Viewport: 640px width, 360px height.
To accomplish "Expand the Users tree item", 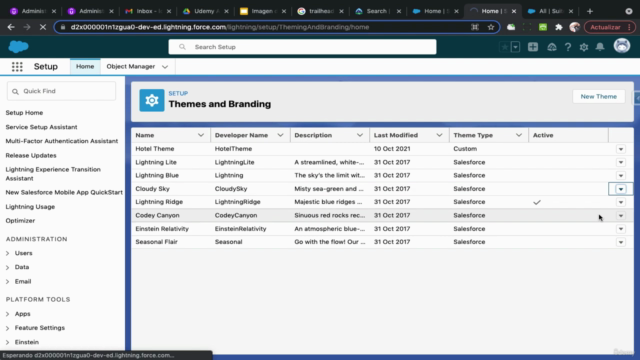I will 7,253.
